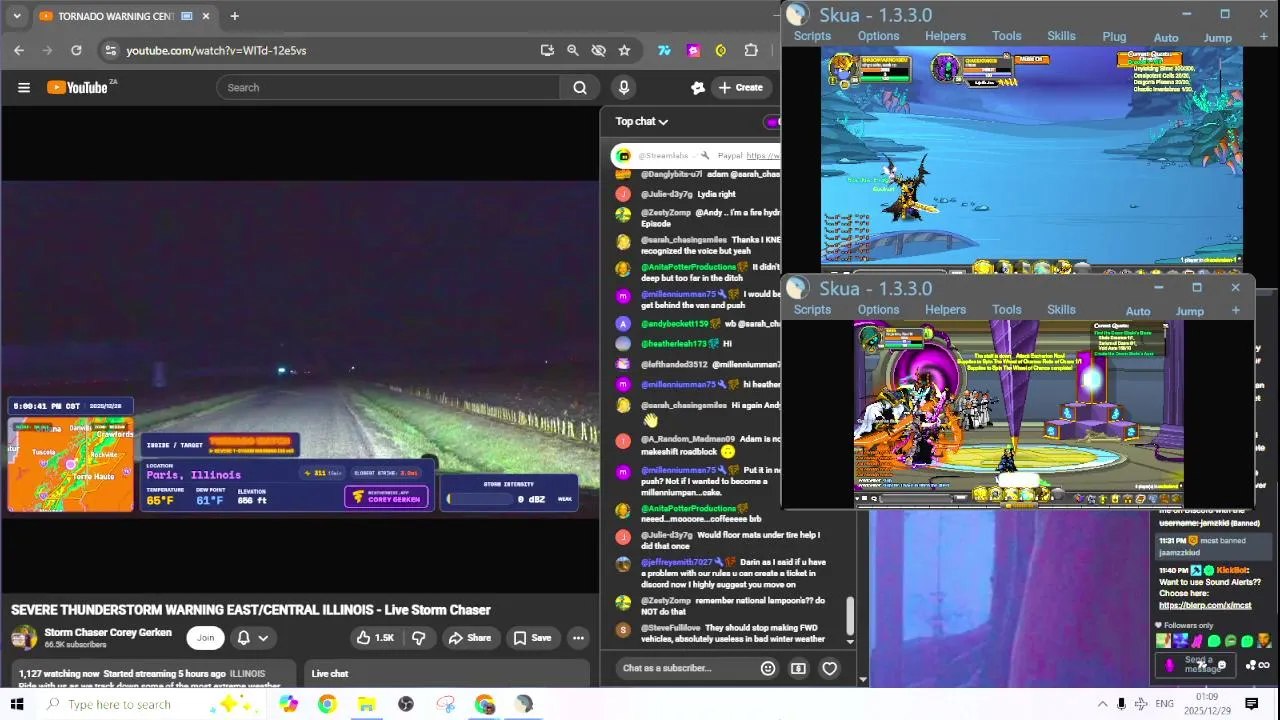Share the storm chaser video

[x=470, y=638]
